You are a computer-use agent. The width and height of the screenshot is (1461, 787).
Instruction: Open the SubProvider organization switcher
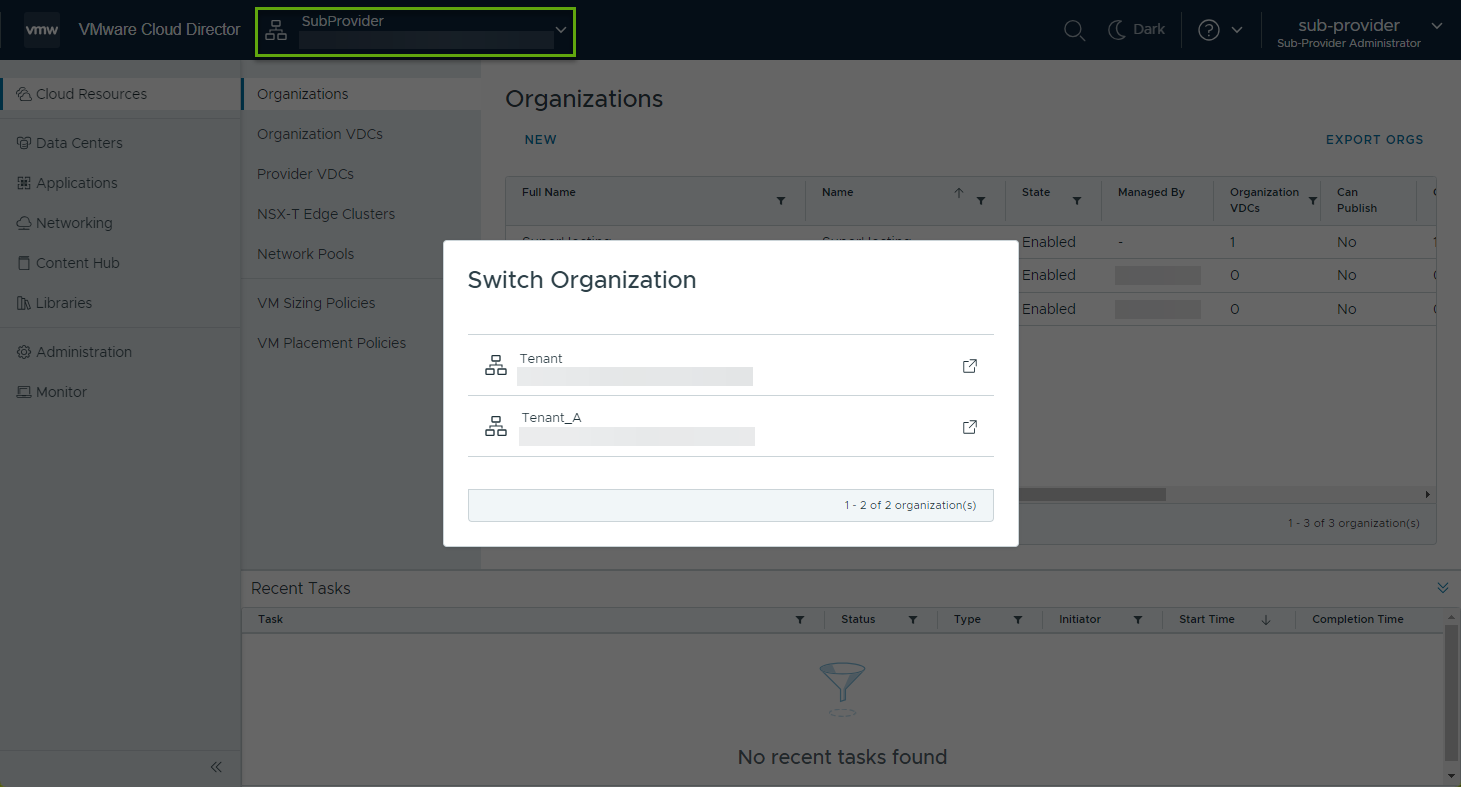pos(415,31)
